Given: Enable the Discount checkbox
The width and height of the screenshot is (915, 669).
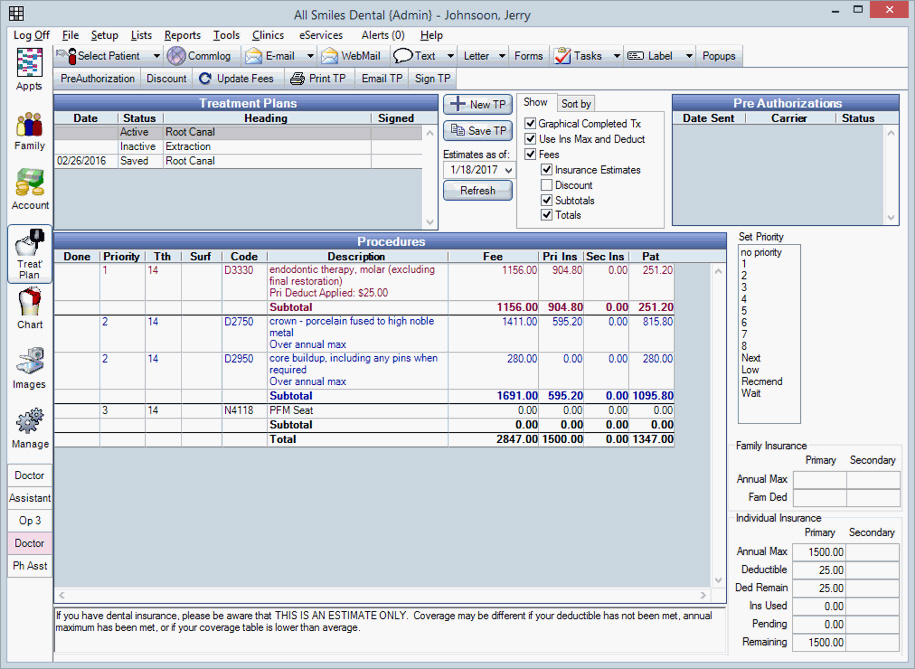Looking at the screenshot, I should click(x=547, y=185).
